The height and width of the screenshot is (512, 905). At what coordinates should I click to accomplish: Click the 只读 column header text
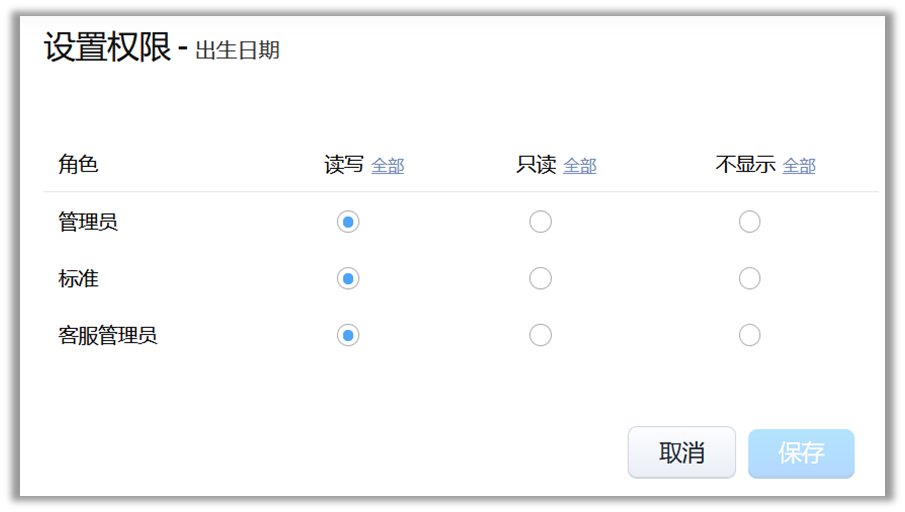536,165
